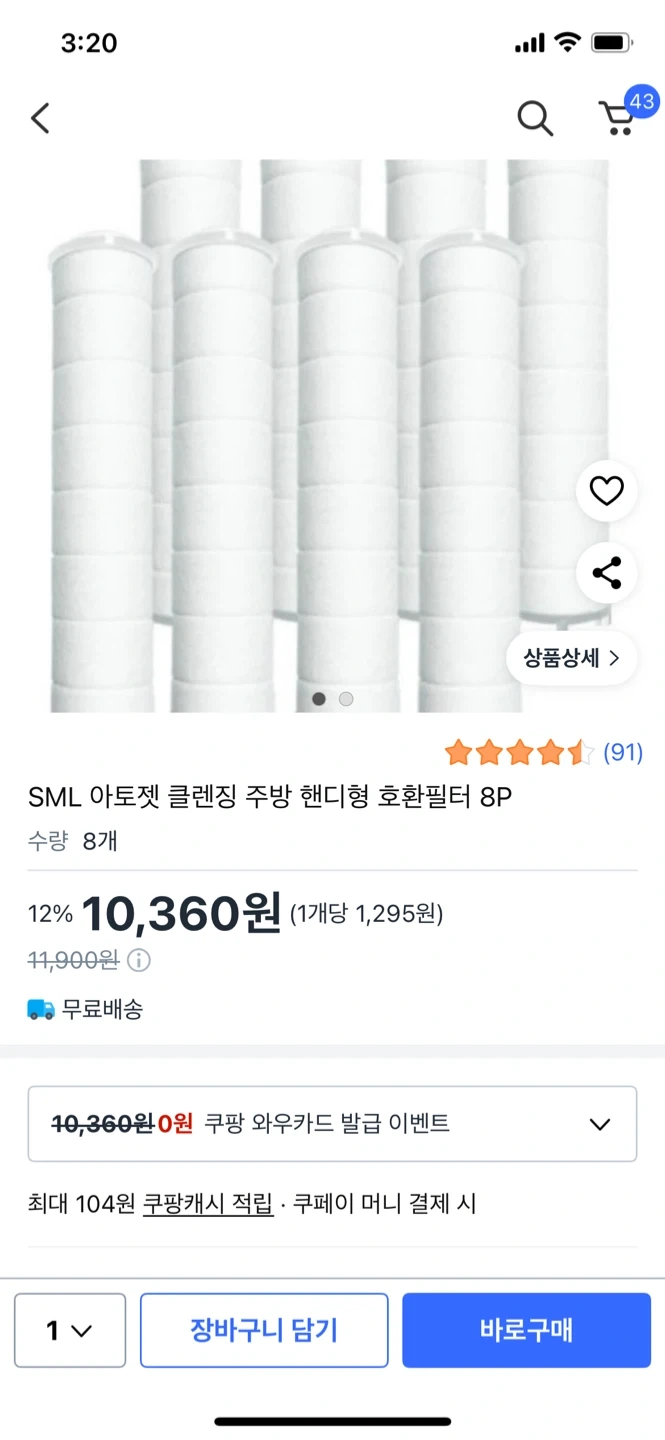Open the 상품상세 product details button

(571, 658)
